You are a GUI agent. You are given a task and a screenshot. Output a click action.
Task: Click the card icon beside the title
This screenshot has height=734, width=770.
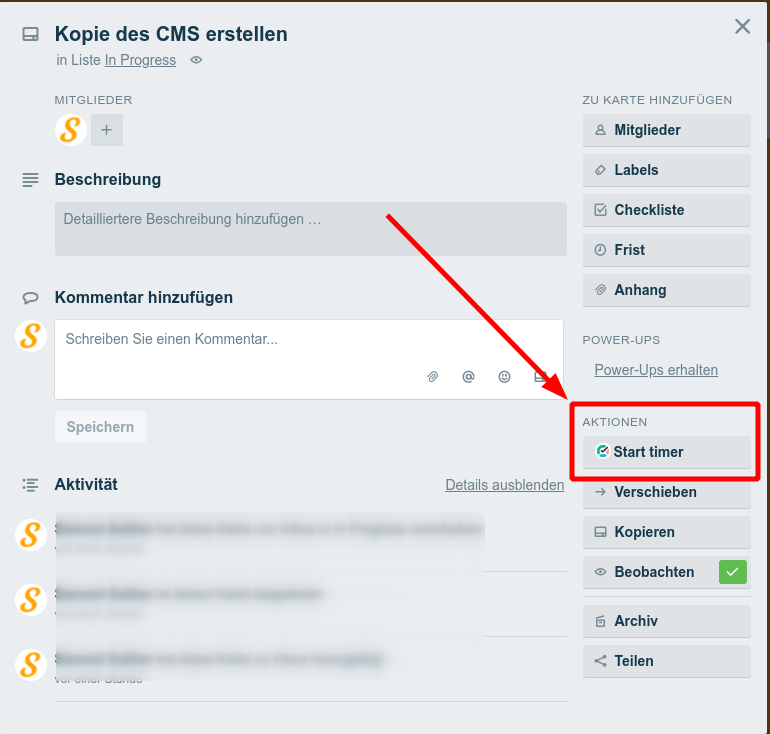(30, 34)
